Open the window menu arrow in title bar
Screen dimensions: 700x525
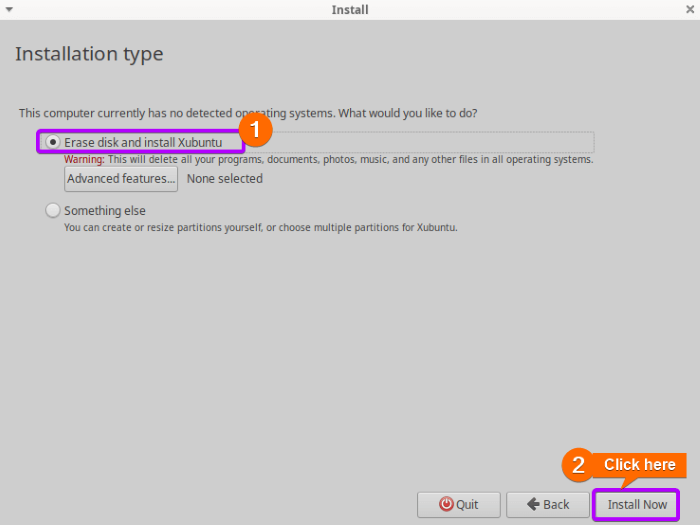(9, 9)
